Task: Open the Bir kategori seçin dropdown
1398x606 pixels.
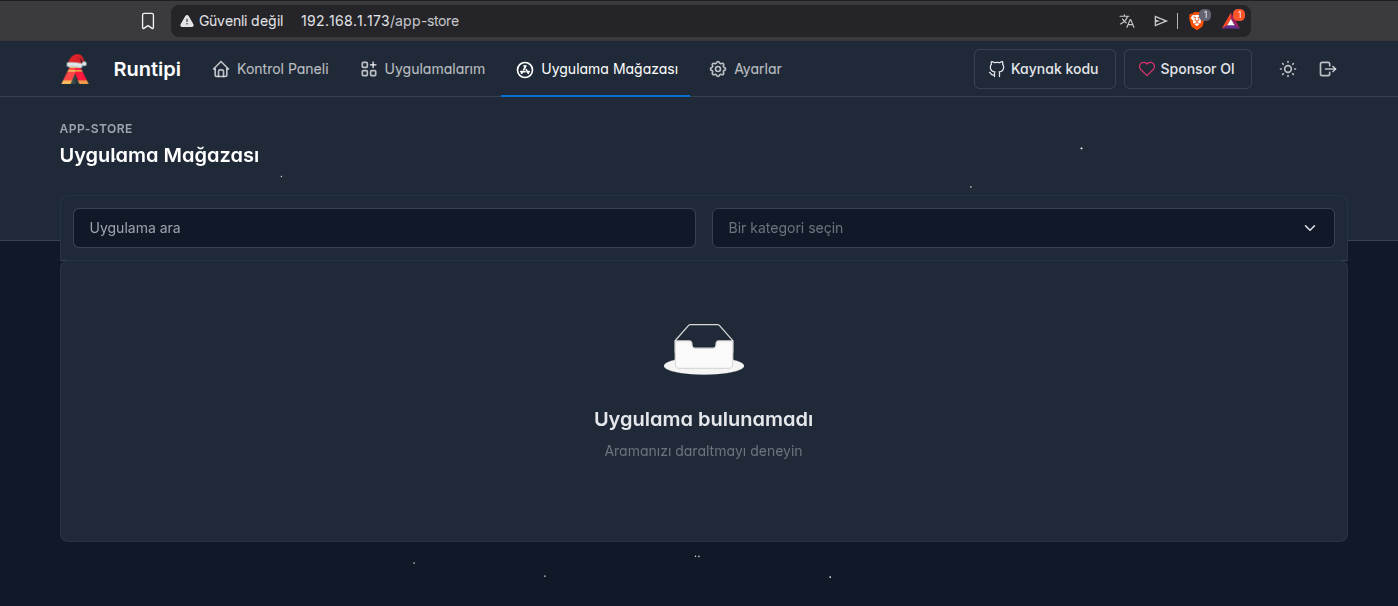Action: click(x=1023, y=228)
